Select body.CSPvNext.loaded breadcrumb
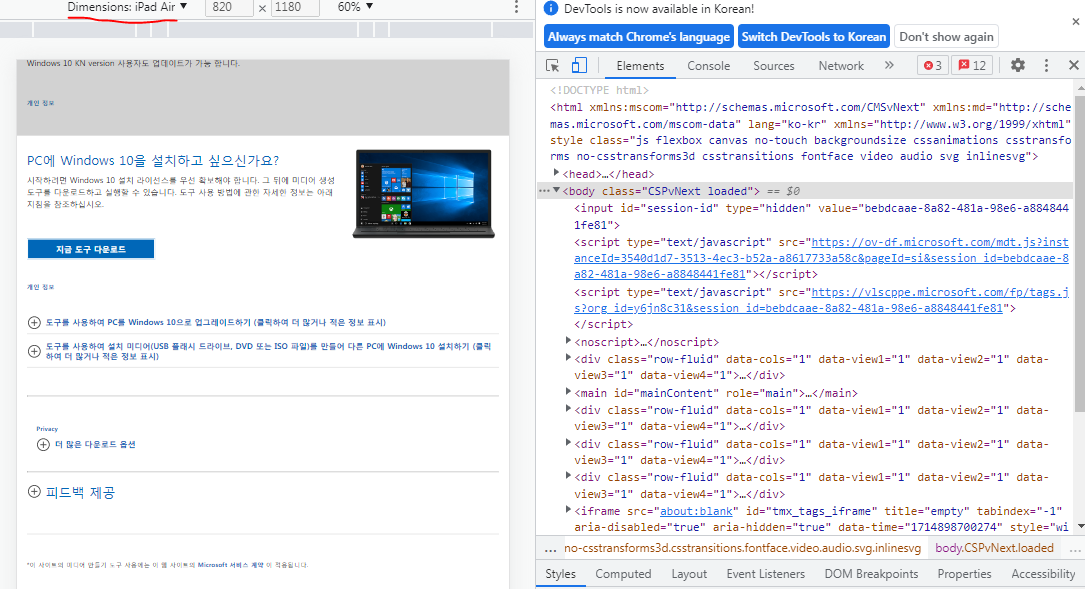 point(994,547)
